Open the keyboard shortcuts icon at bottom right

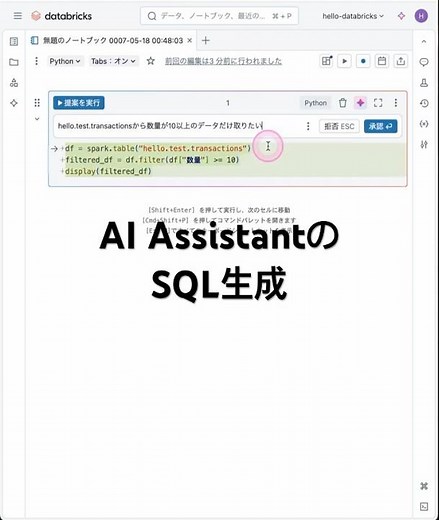pyautogui.click(x=424, y=486)
